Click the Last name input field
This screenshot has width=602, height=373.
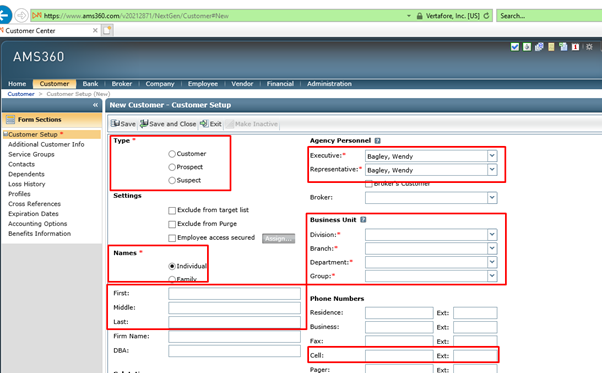(x=234, y=322)
